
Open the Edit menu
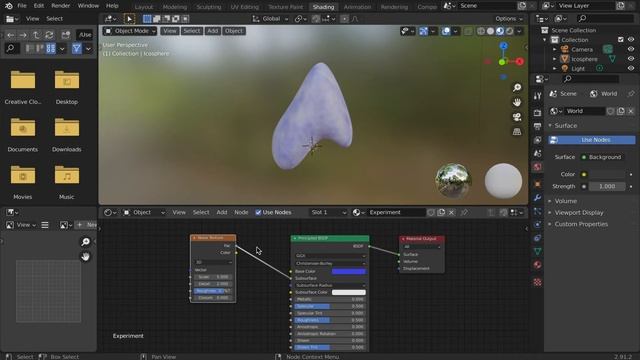coord(39,6)
